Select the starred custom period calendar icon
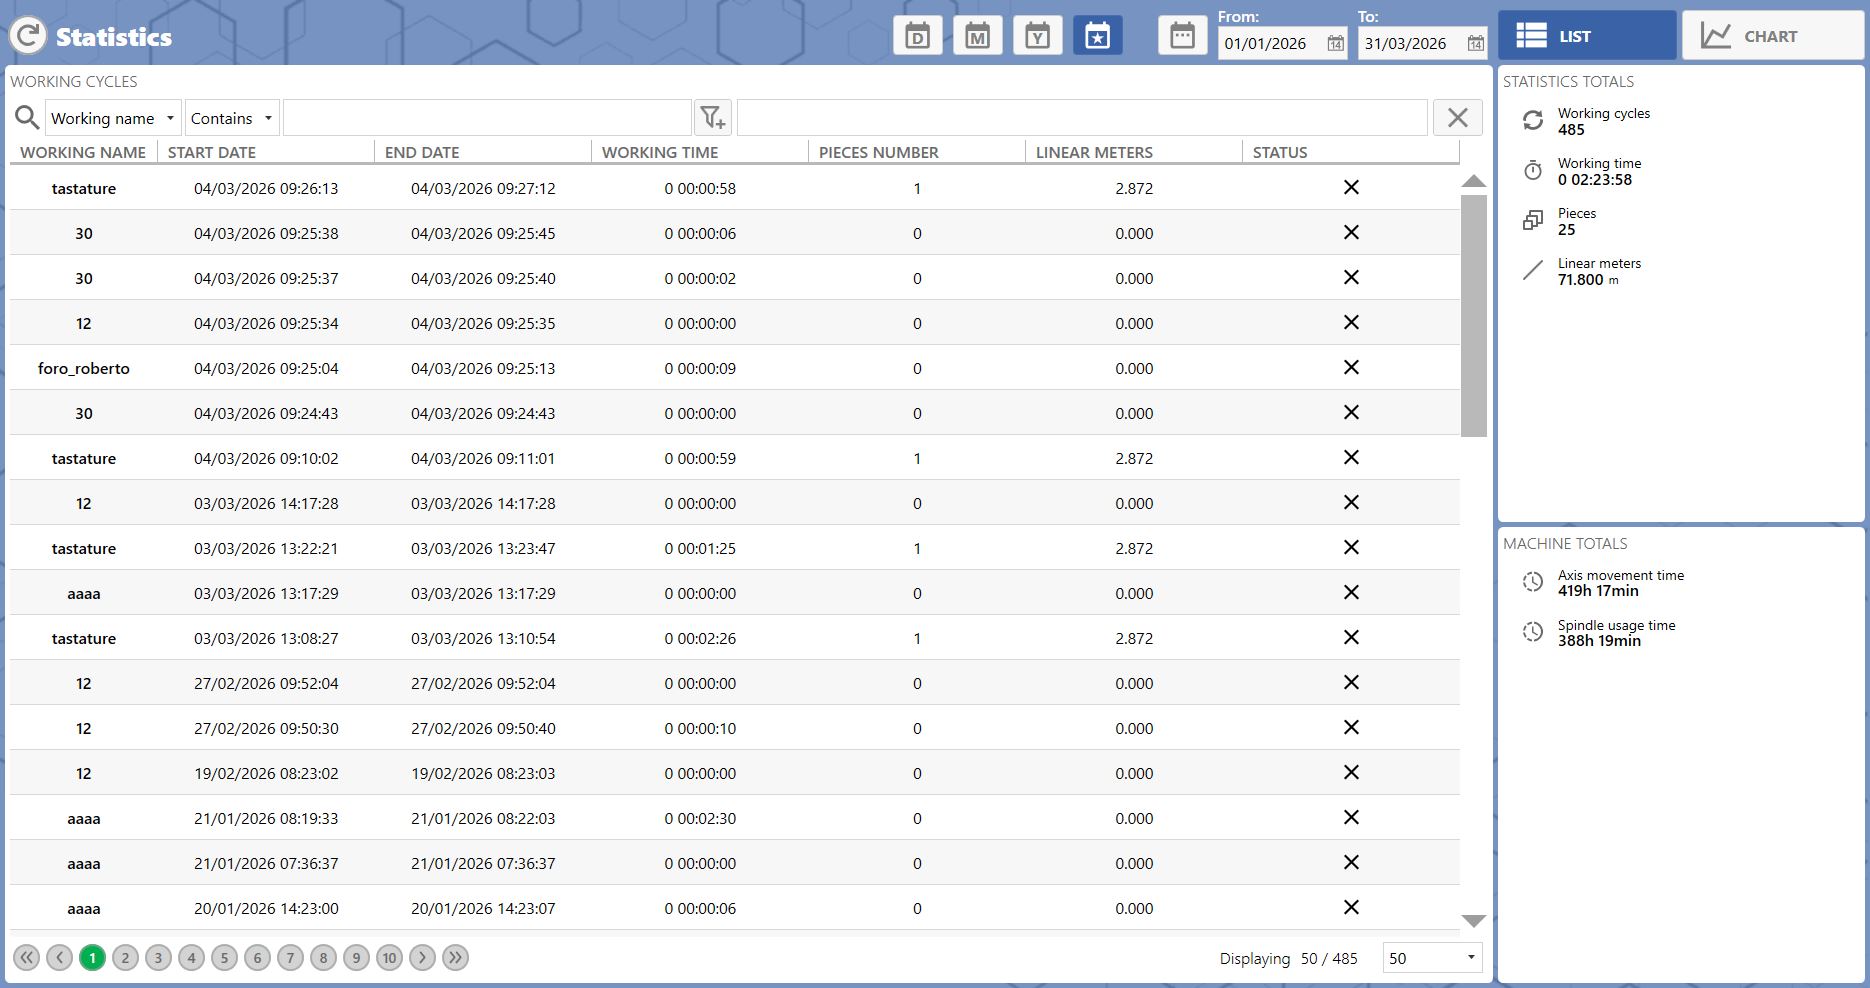This screenshot has height=988, width=1870. pyautogui.click(x=1097, y=36)
